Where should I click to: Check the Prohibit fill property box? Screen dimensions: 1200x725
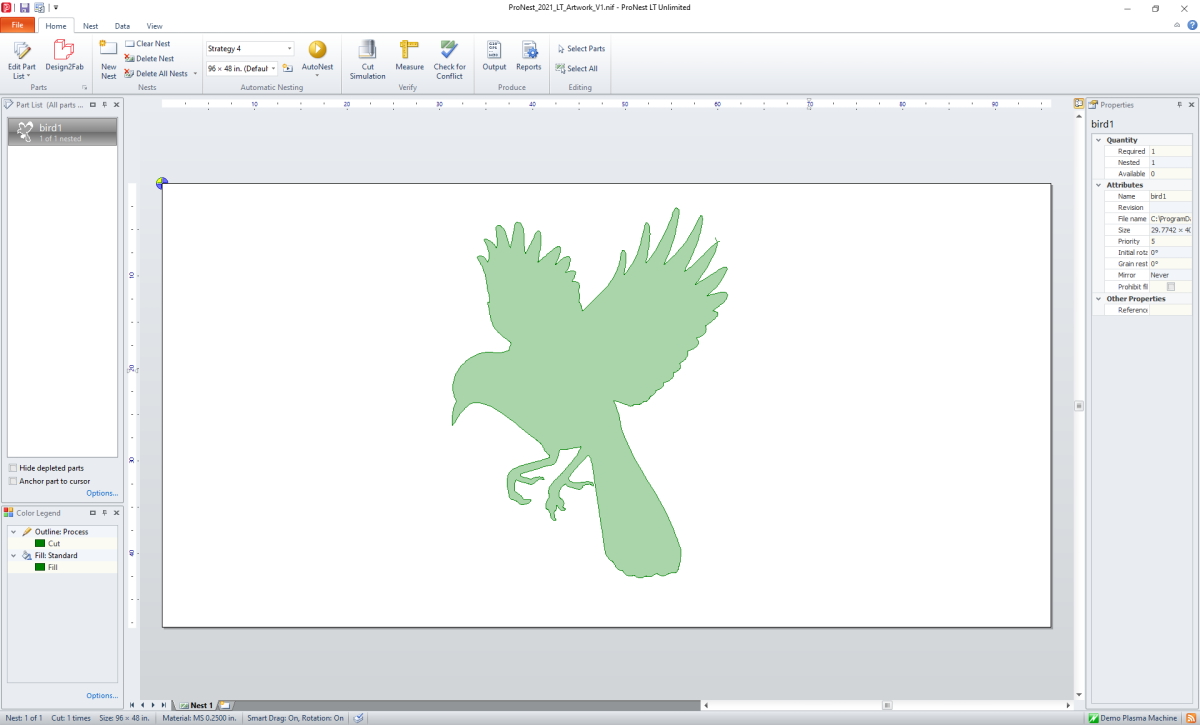[1171, 287]
